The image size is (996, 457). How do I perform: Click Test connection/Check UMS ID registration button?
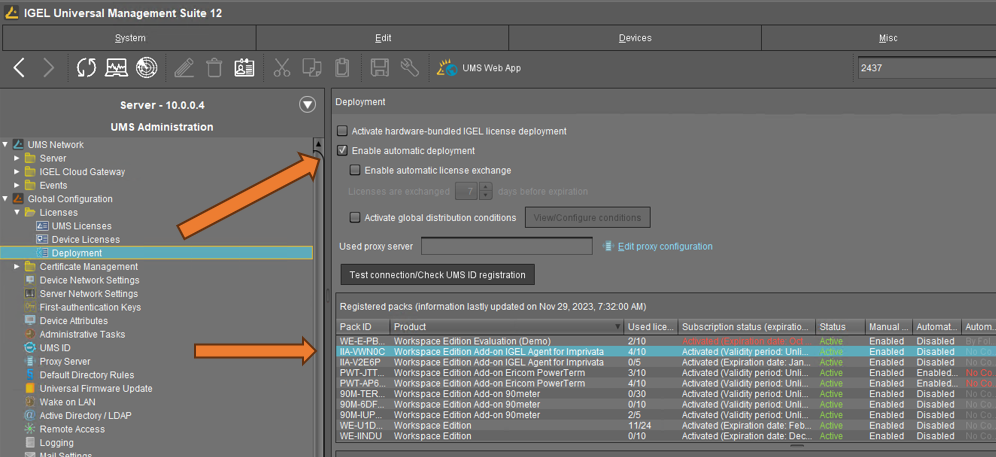point(437,275)
